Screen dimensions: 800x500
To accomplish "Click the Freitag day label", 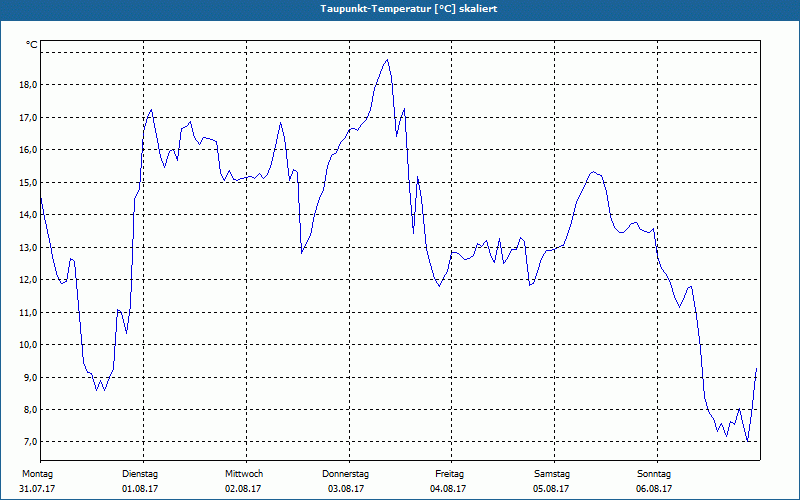I will pyautogui.click(x=449, y=474).
